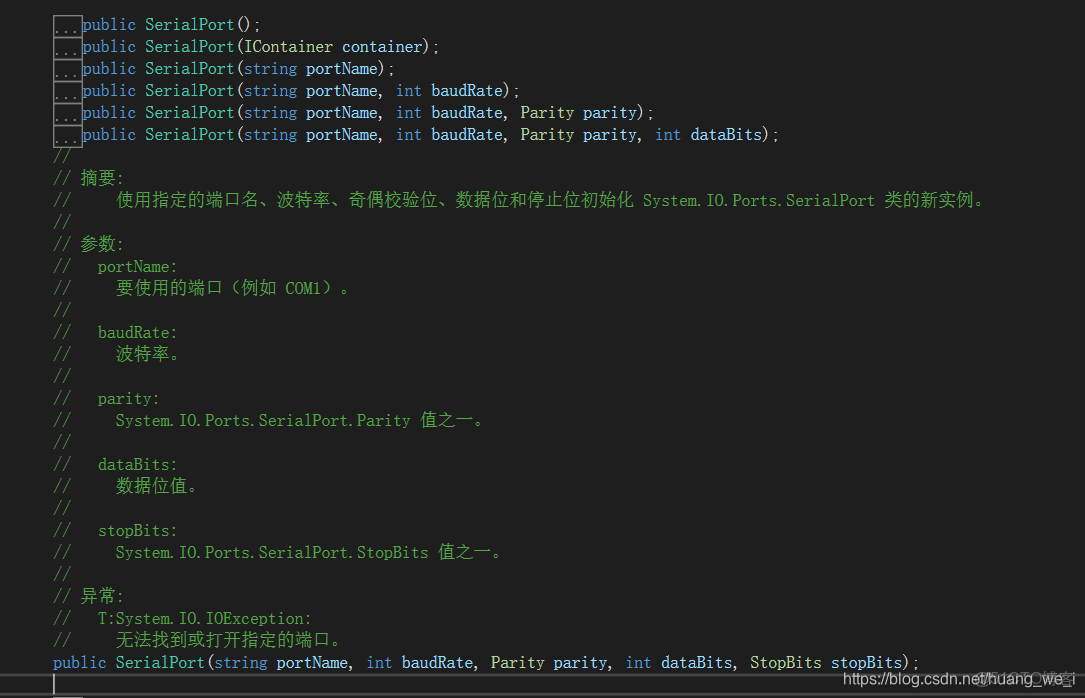Click the System.IO.Ports.SerialPort.StopBits comment reference
This screenshot has width=1085, height=698.
(271, 553)
